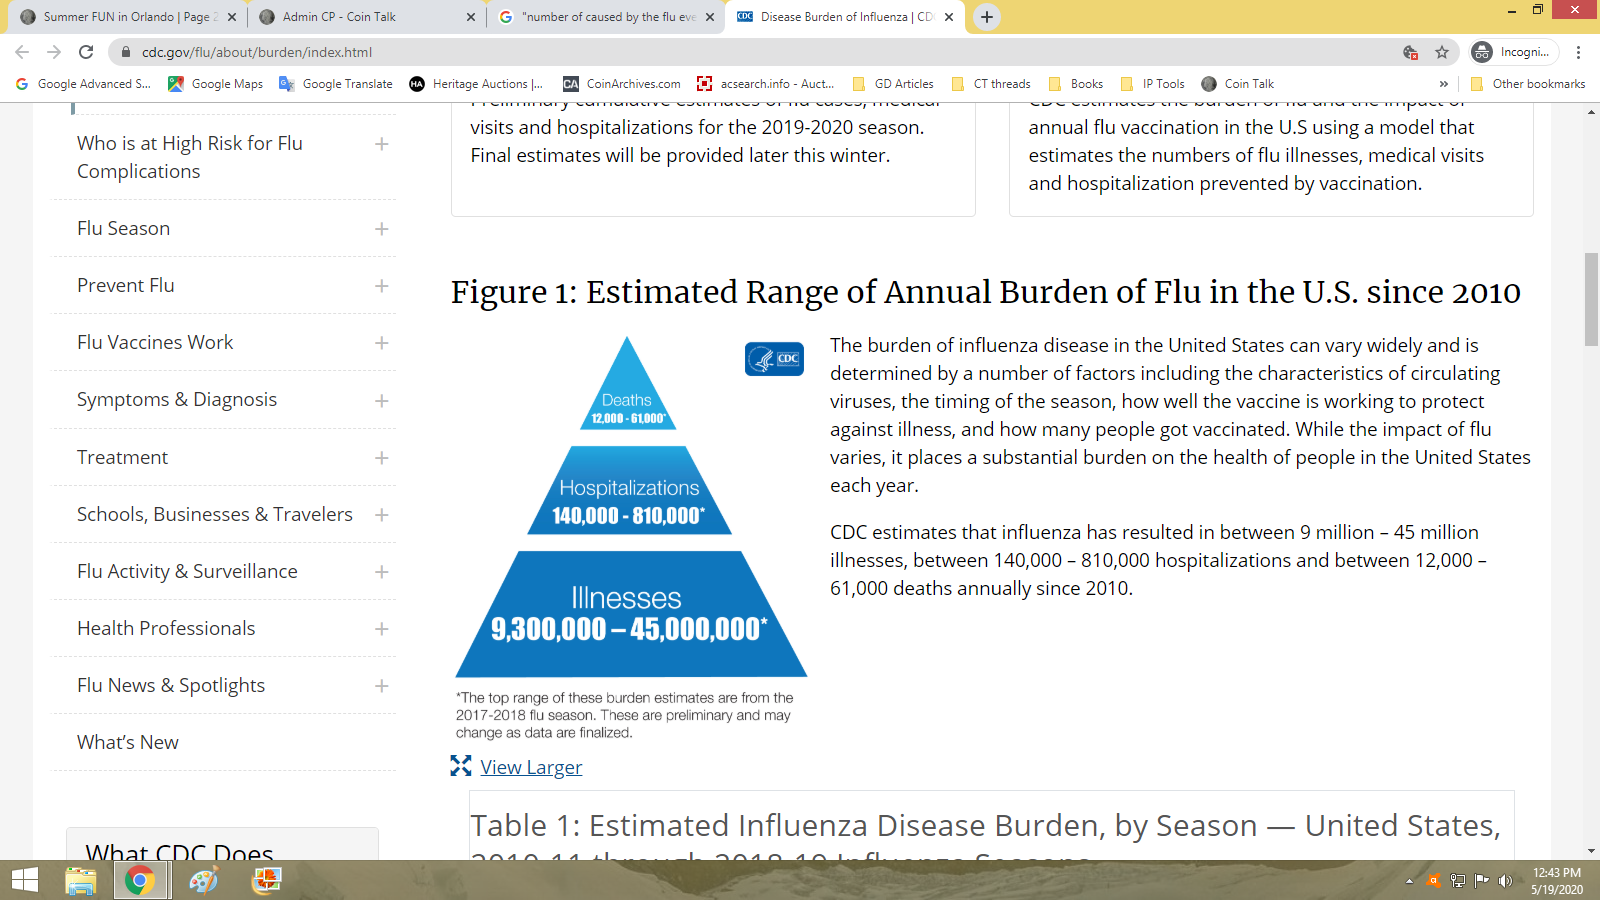Click the browser back arrow
The width and height of the screenshot is (1600, 900).
coord(22,52)
